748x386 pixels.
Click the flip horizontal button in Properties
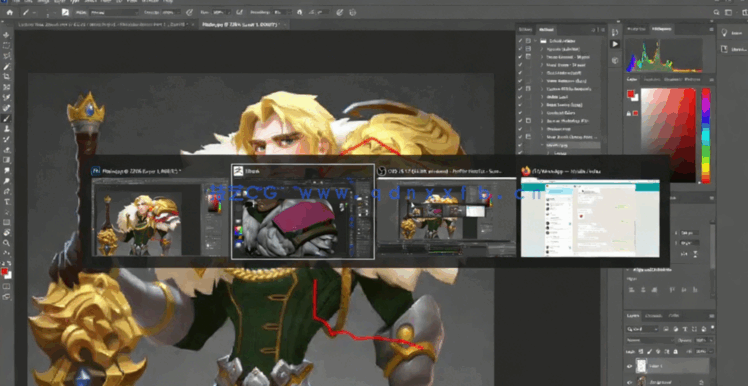(685, 254)
